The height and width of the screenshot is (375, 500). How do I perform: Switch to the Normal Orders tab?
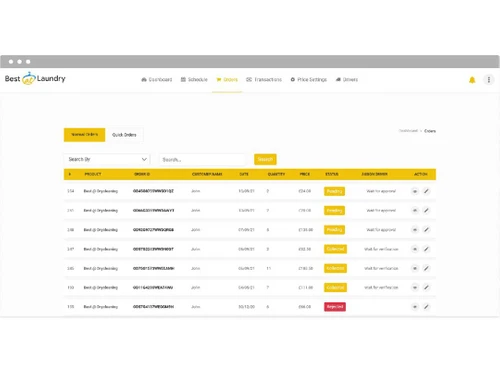[85, 135]
